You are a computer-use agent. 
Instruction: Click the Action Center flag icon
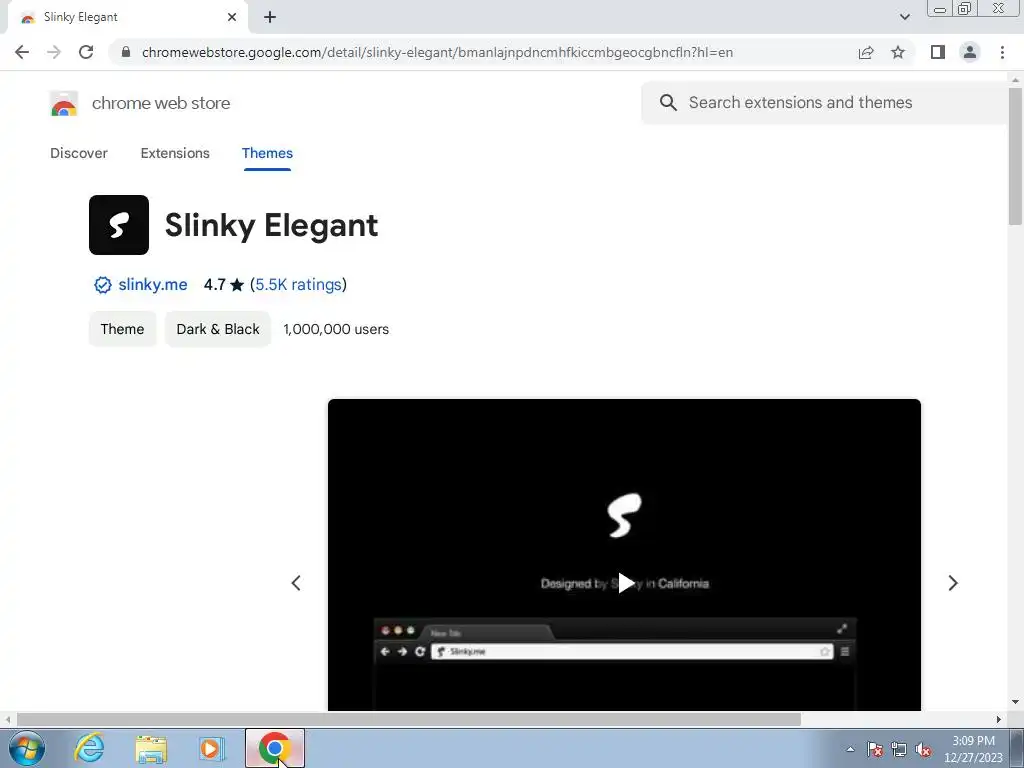point(875,749)
